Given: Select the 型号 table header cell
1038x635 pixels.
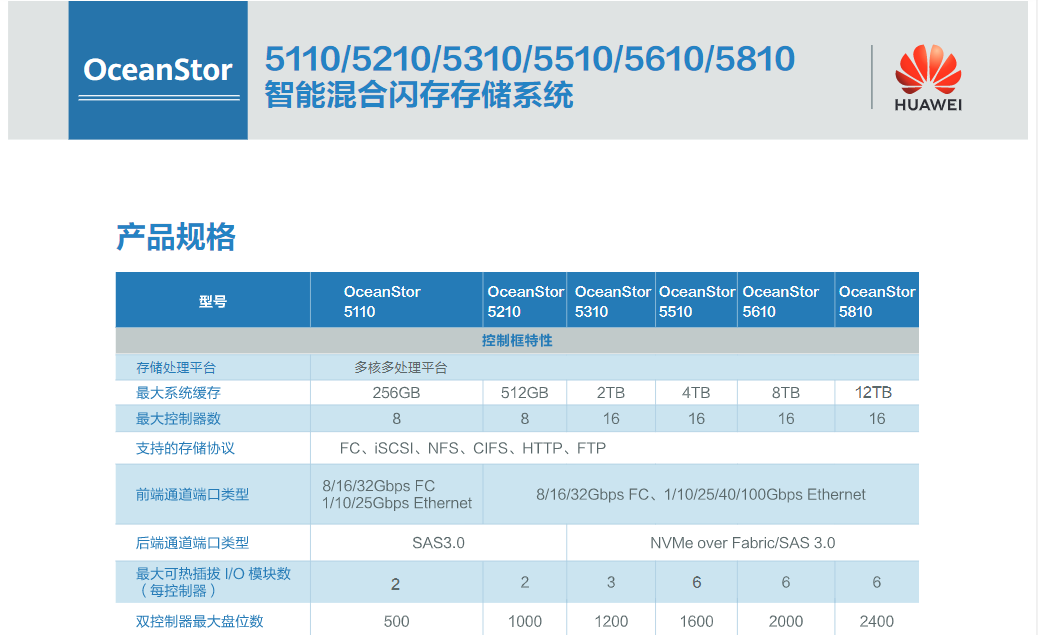Looking at the screenshot, I should click(212, 301).
